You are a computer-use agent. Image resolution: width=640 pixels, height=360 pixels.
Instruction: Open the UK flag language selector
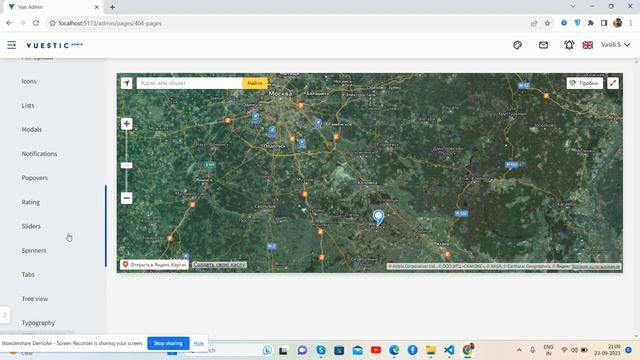click(587, 45)
